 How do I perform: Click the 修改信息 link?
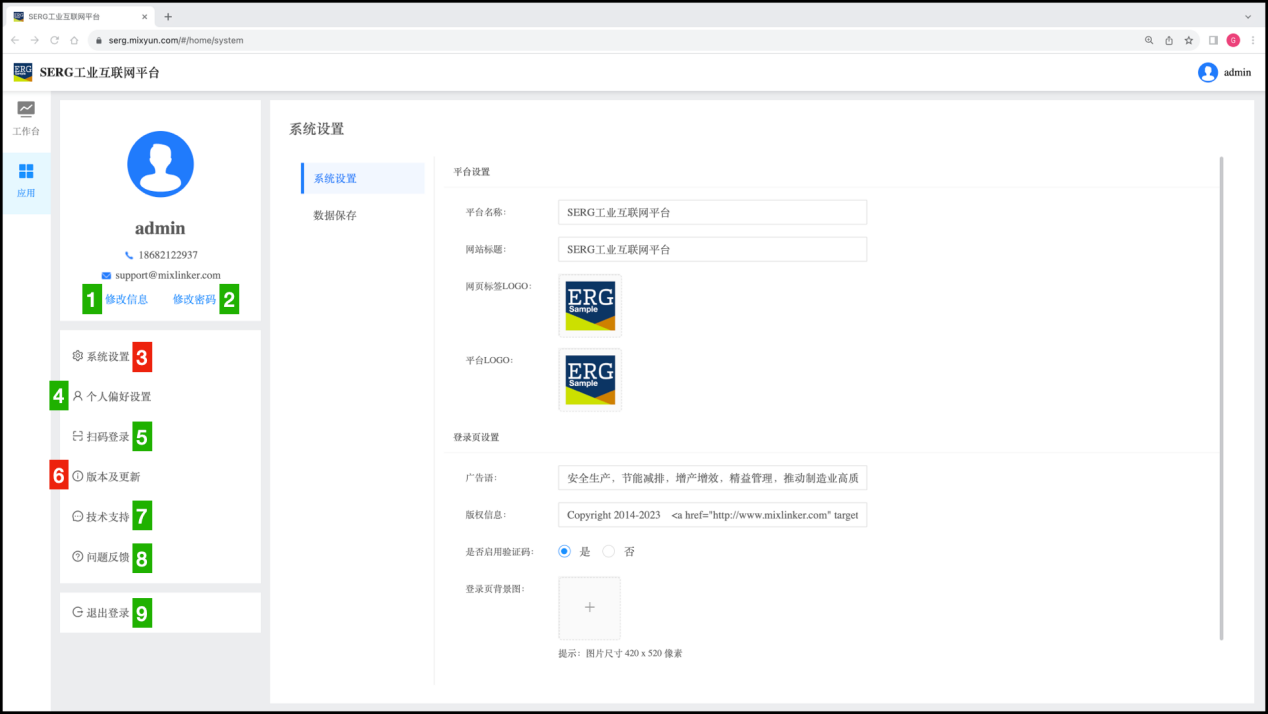point(126,299)
